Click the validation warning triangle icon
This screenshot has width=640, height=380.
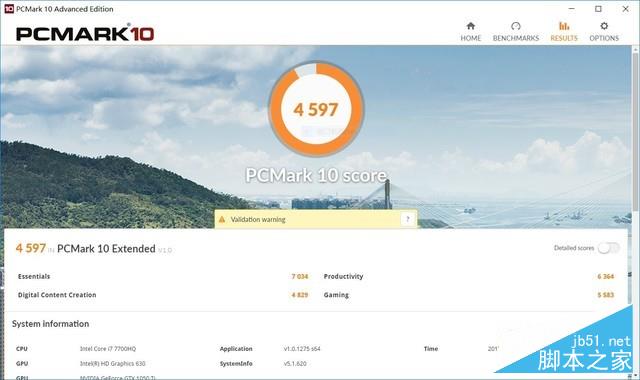222,220
